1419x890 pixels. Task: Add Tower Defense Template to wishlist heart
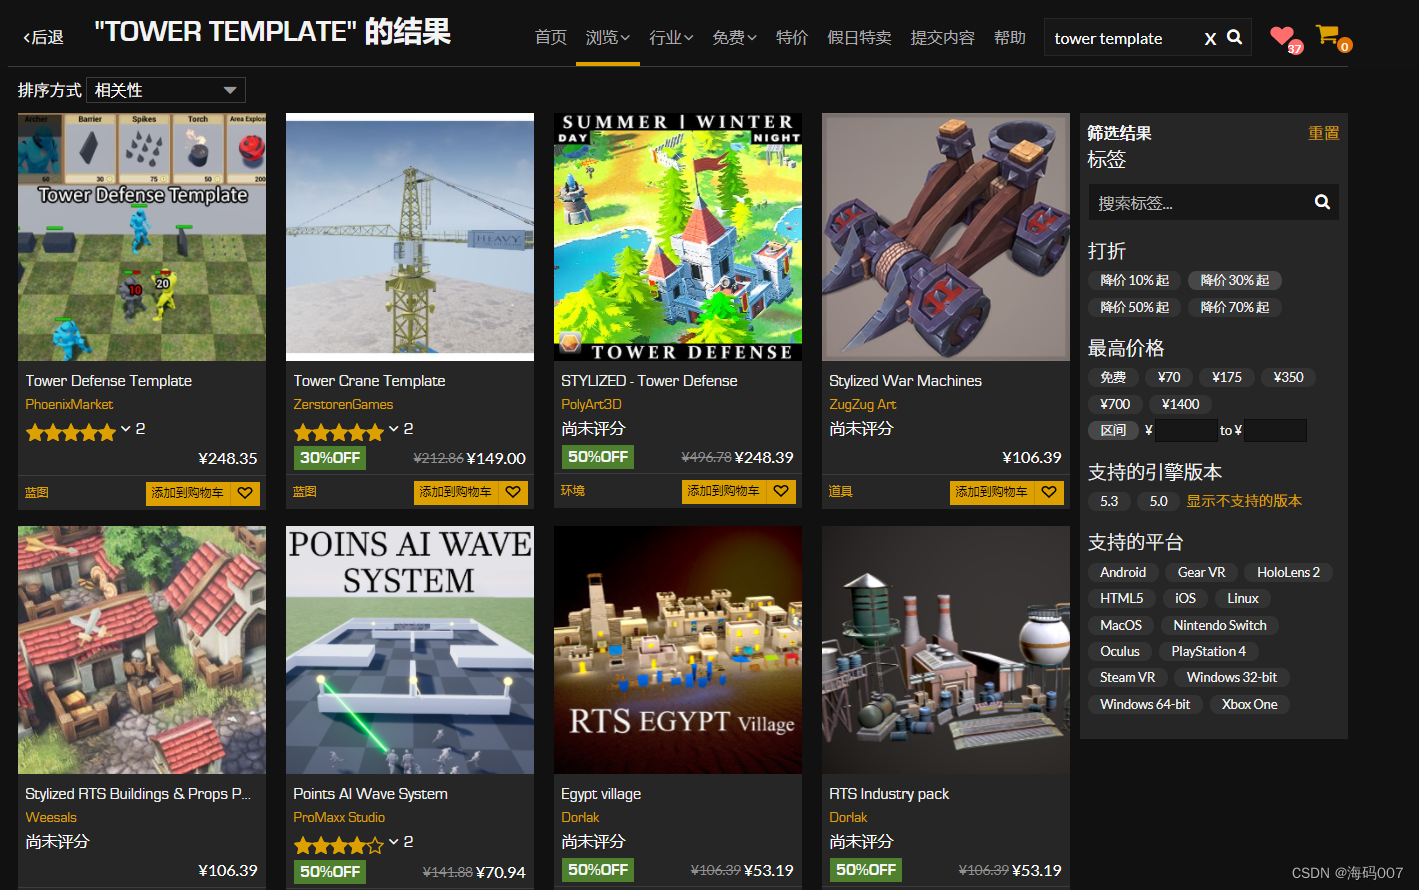245,492
